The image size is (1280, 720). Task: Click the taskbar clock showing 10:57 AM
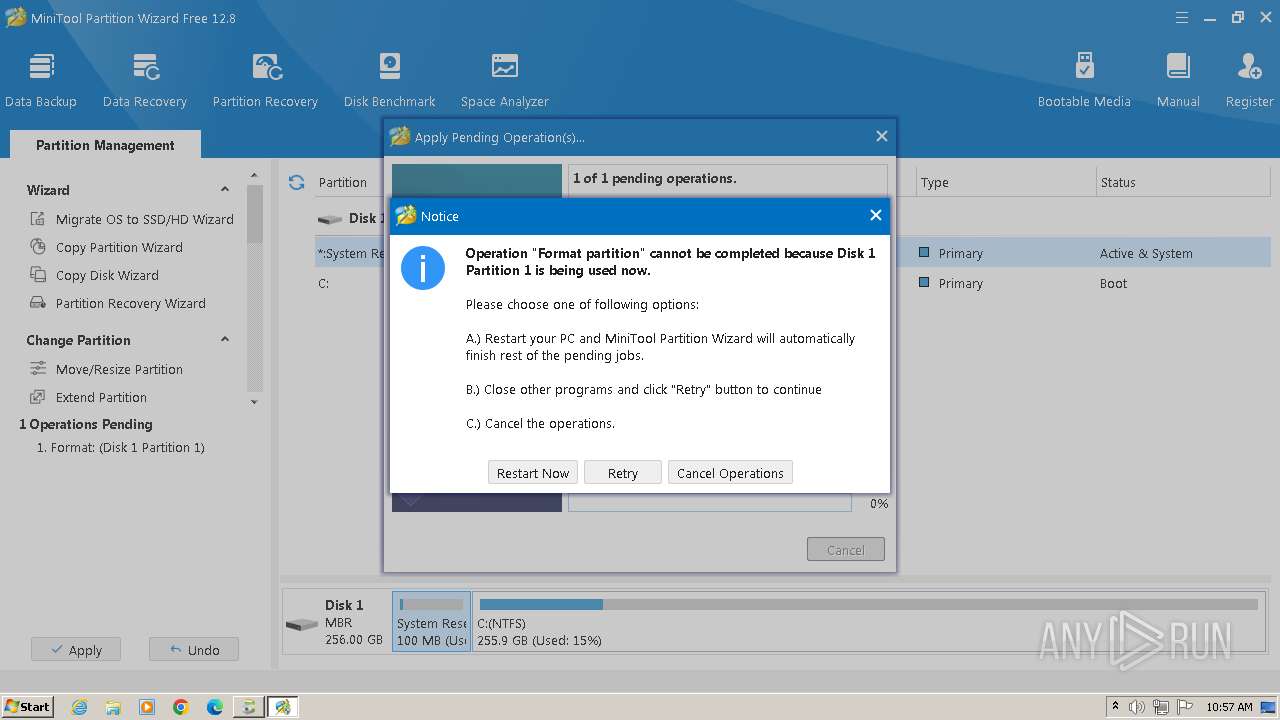(1229, 707)
